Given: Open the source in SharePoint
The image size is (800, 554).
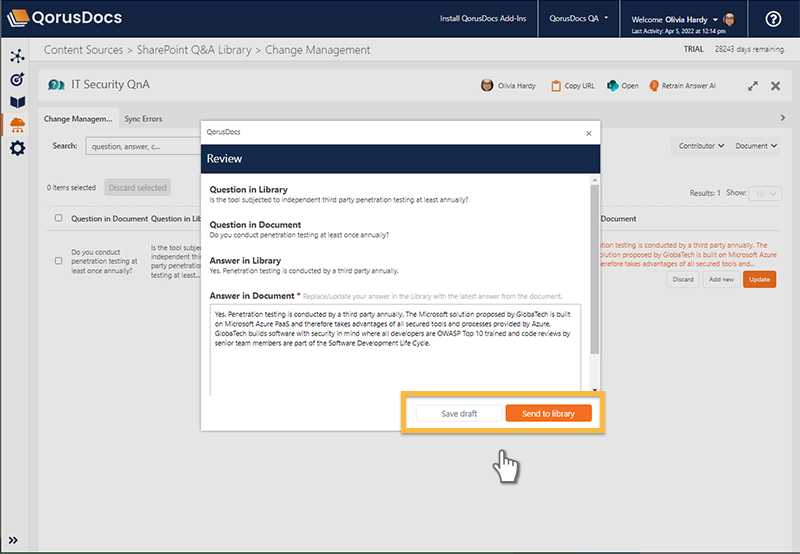Looking at the screenshot, I should (623, 86).
